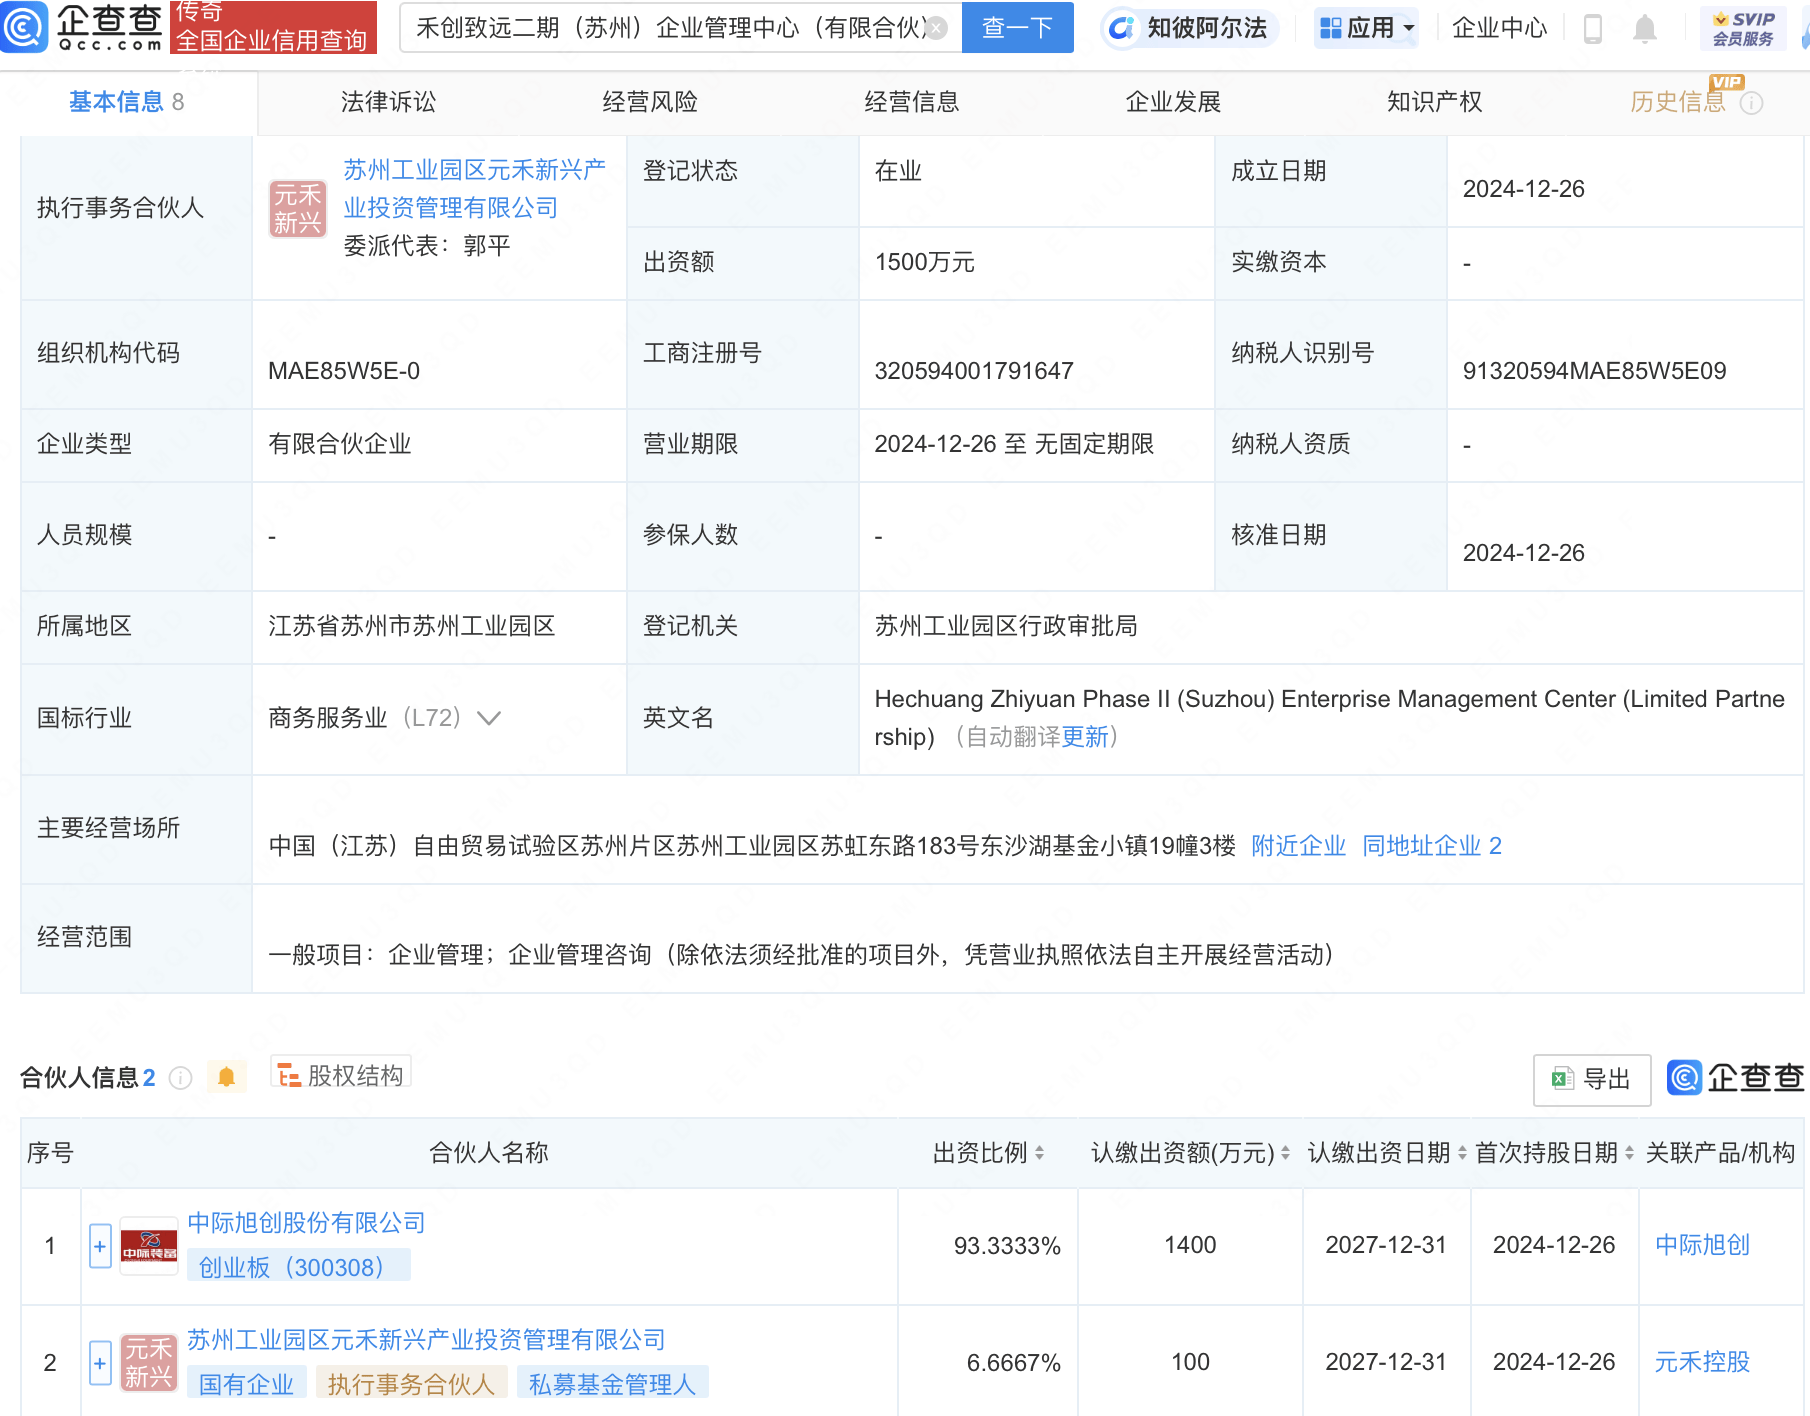Export partner list with 导出
Image resolution: width=1810 pixels, height=1416 pixels.
(1591, 1079)
